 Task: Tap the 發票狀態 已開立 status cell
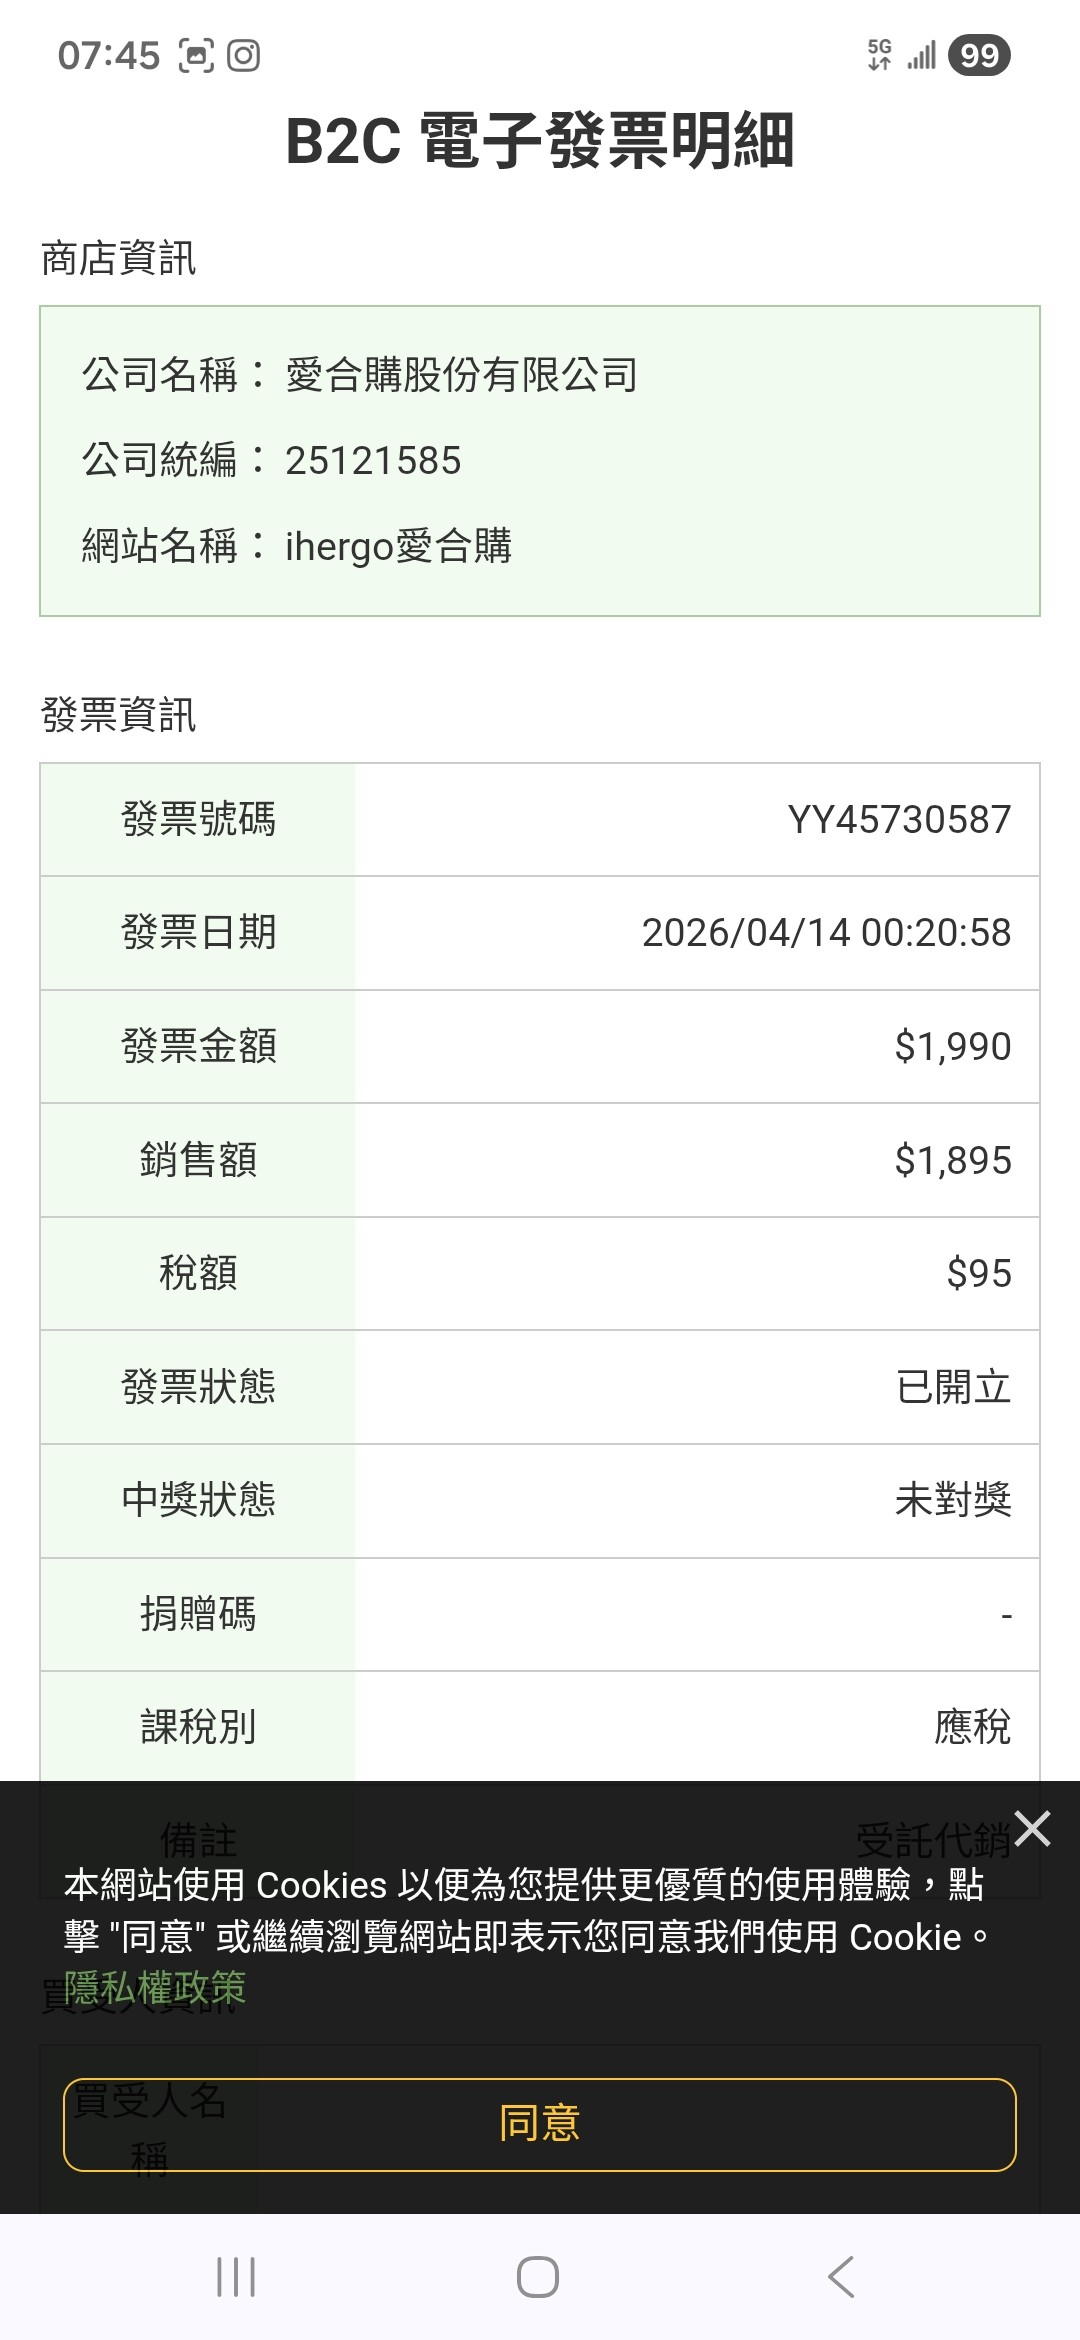click(x=697, y=1387)
